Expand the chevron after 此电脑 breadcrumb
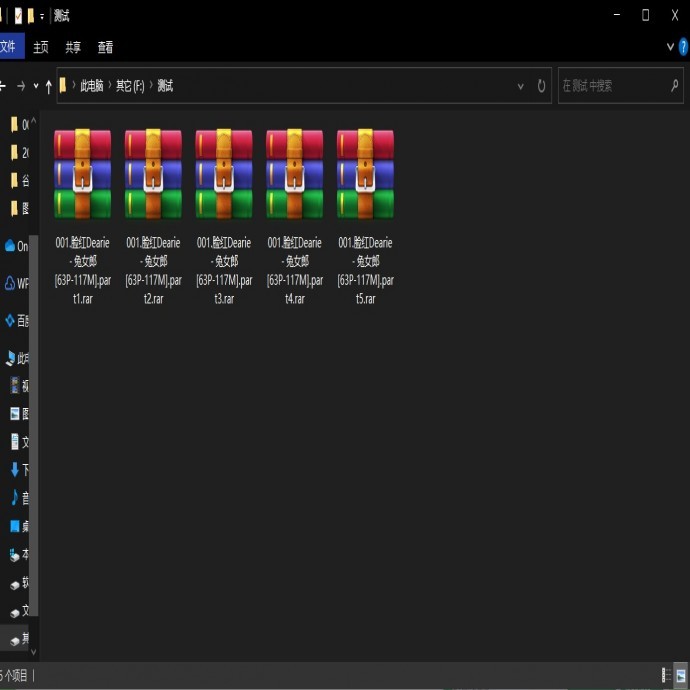The image size is (690, 690). [110, 85]
